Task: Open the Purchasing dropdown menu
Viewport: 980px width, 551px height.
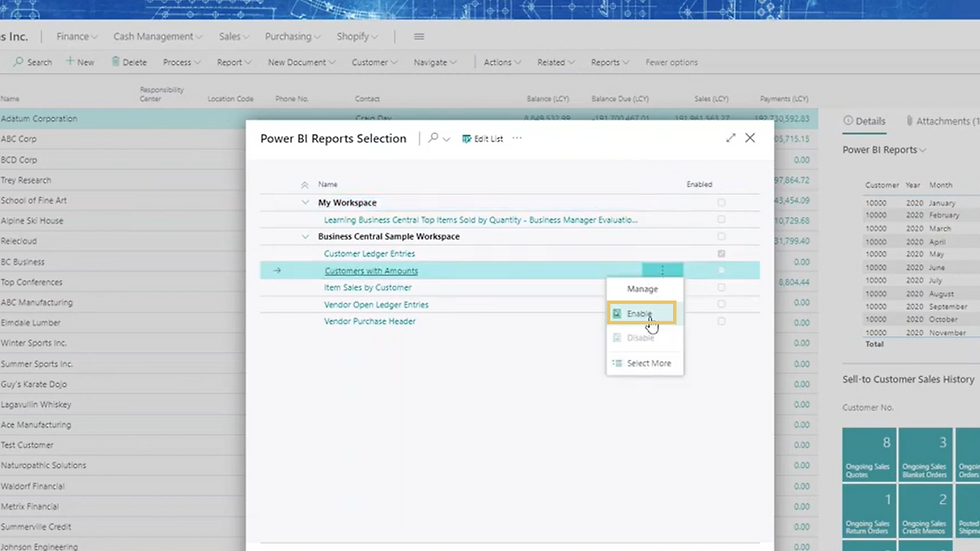Action: click(292, 36)
